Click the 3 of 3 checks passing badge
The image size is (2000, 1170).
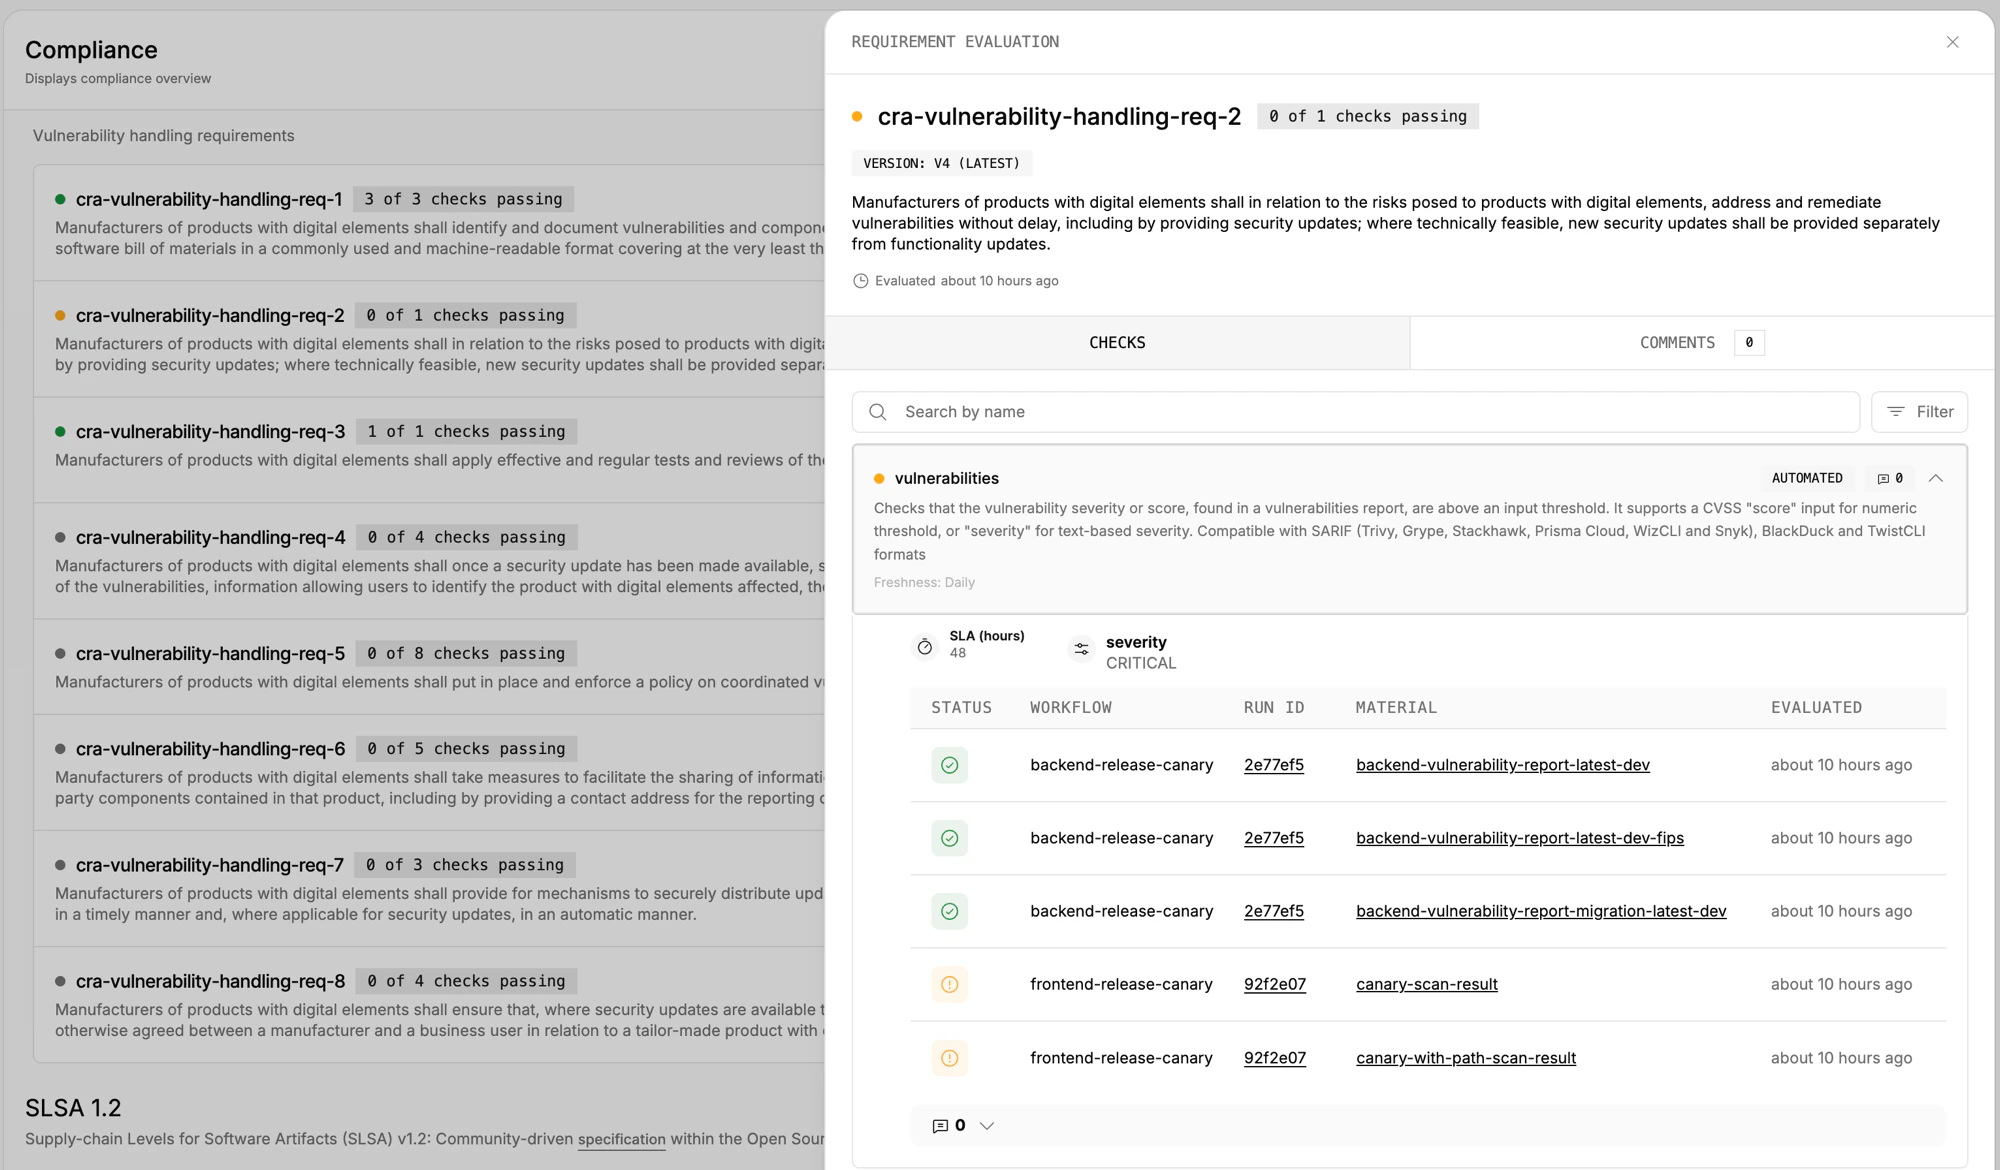tap(463, 199)
